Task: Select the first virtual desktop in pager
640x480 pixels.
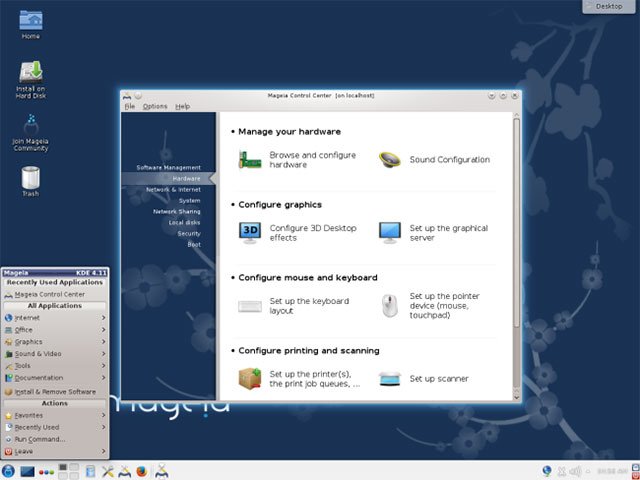Action: pos(63,467)
